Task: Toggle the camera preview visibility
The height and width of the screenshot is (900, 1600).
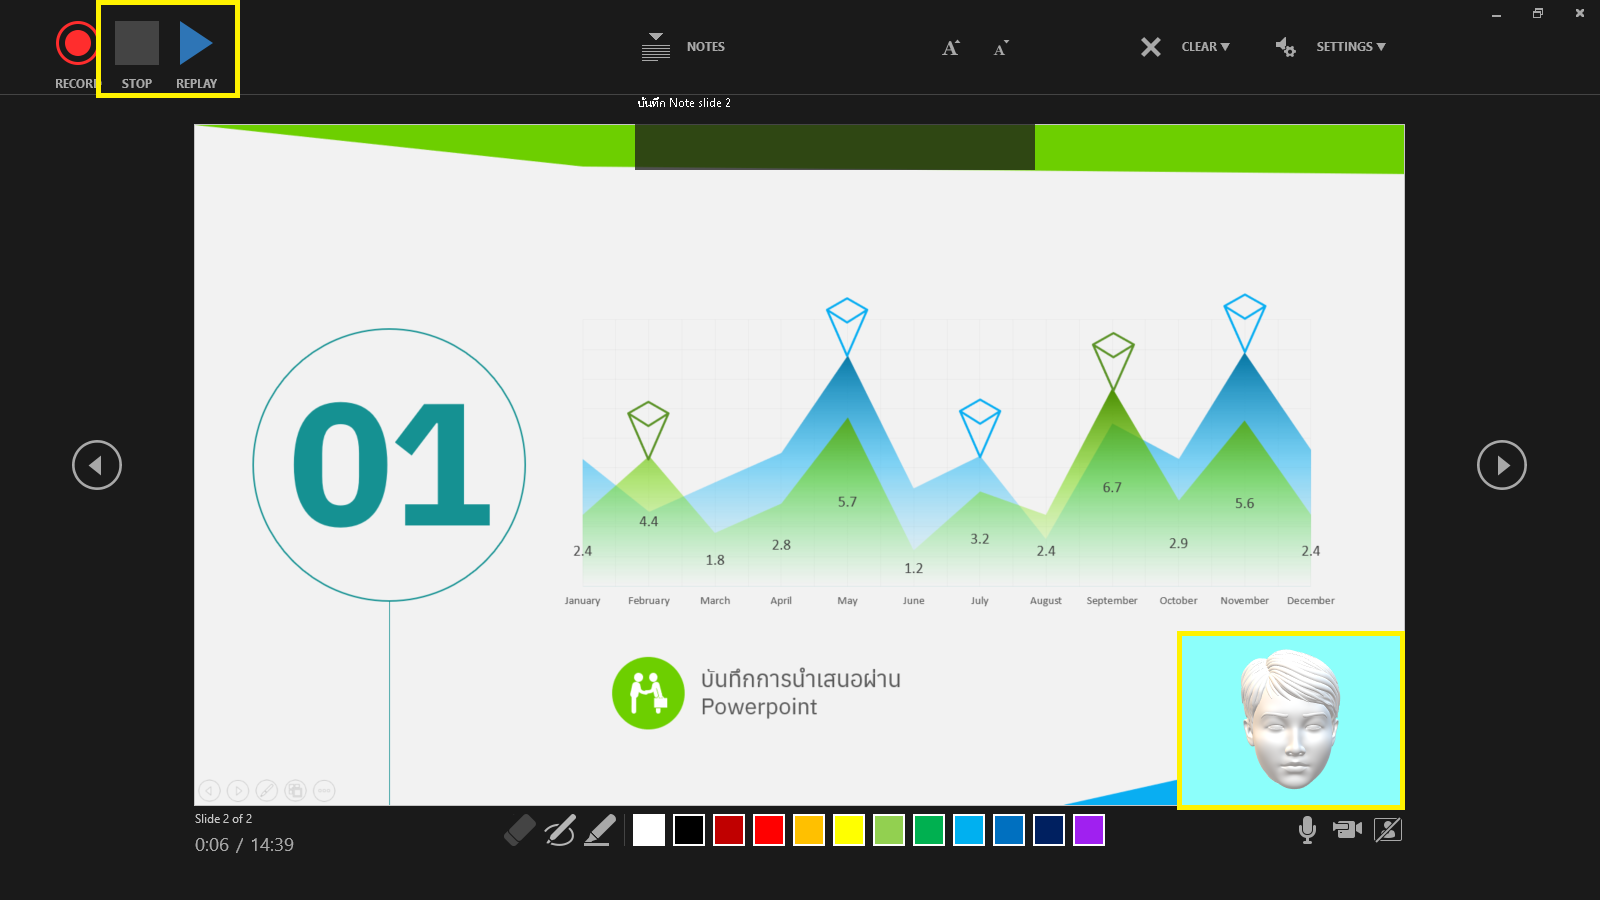Action: point(1388,830)
